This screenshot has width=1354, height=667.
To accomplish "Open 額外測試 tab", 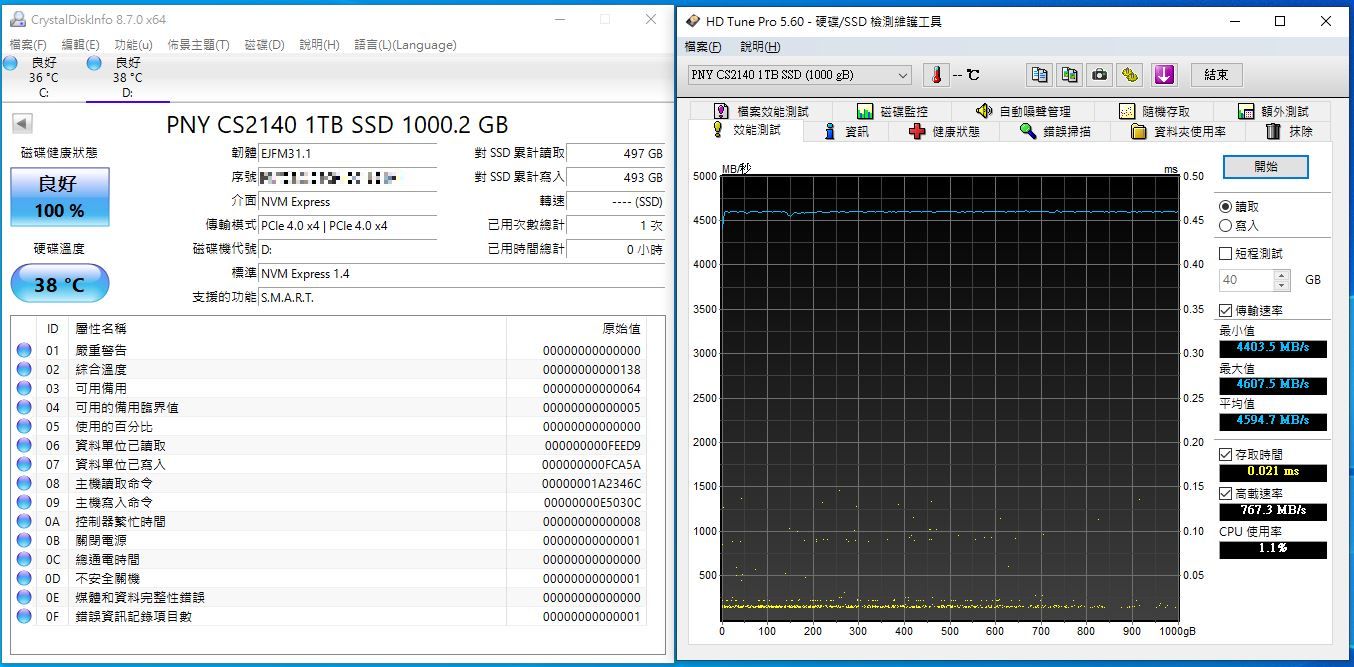I will 1273,111.
